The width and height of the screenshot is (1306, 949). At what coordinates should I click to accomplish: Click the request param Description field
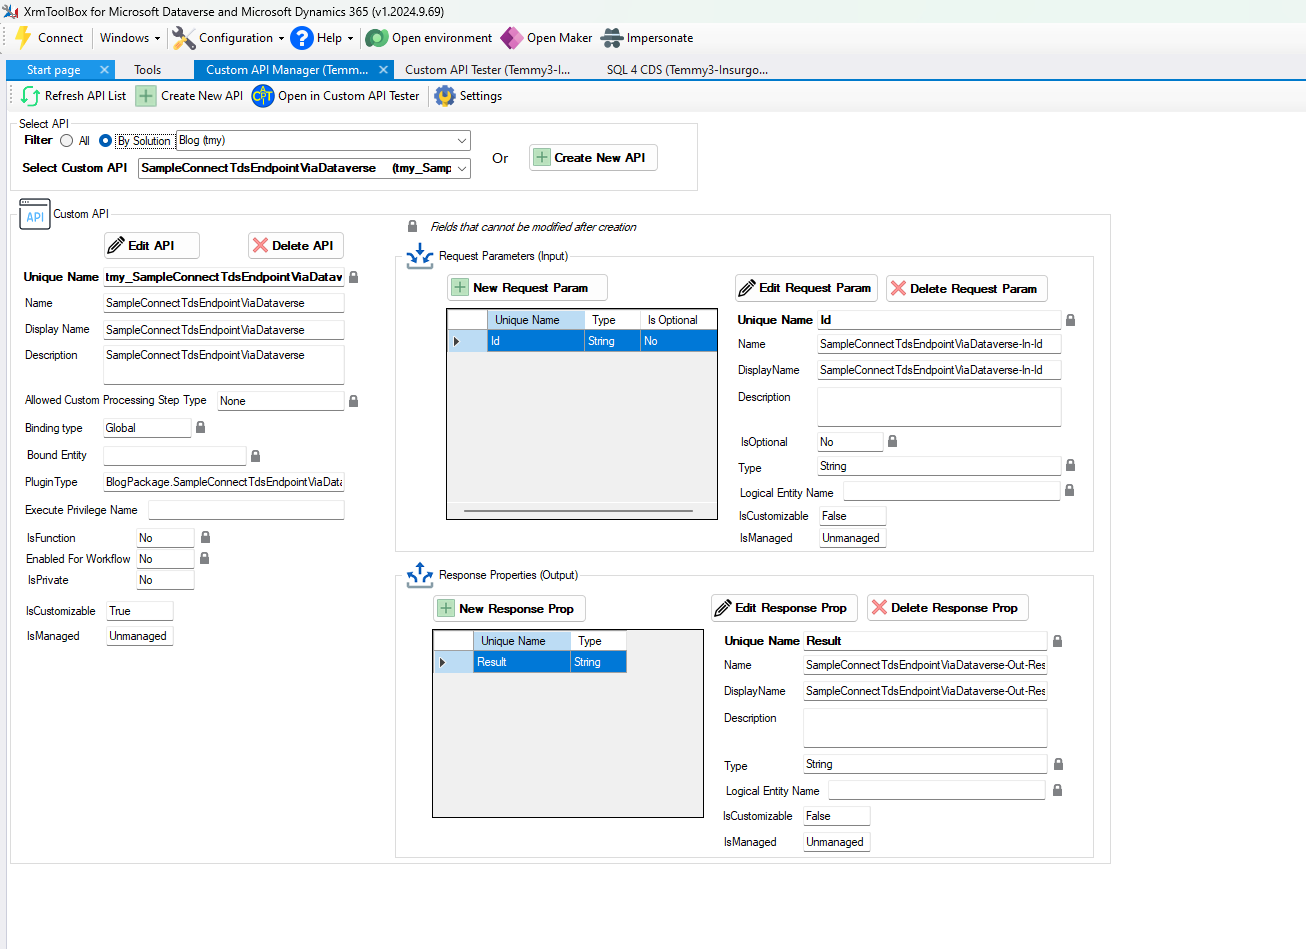click(939, 407)
